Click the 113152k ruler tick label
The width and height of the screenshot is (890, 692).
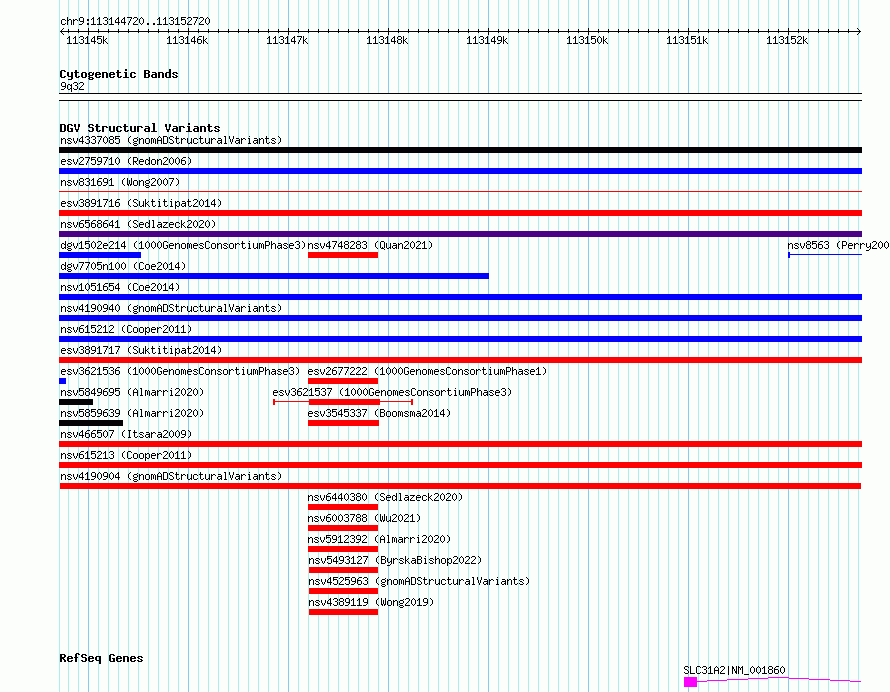tap(786, 40)
